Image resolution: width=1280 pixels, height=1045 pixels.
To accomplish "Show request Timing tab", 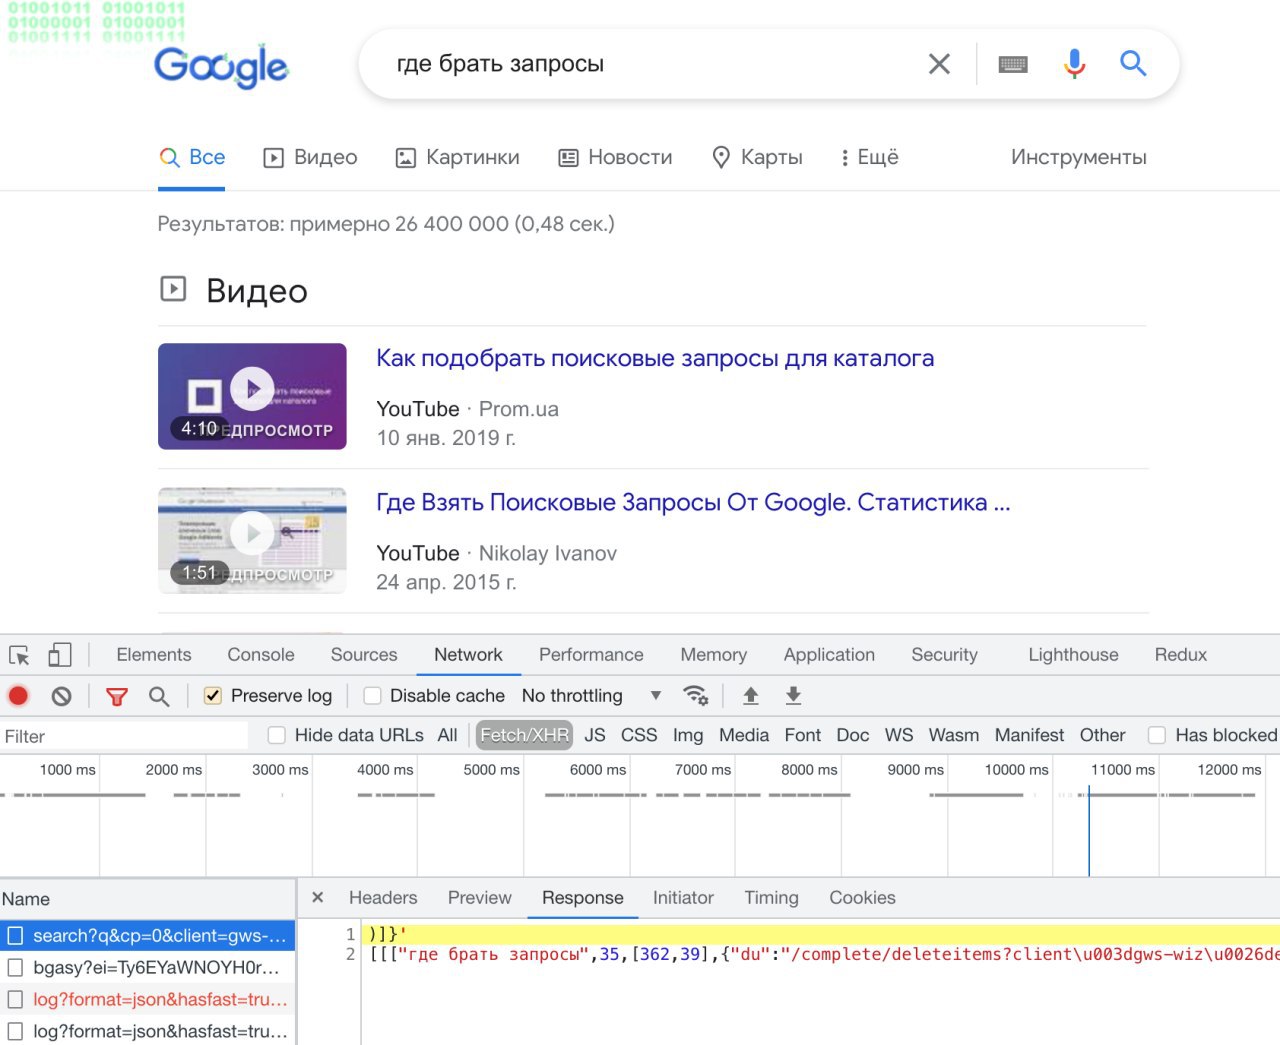I will point(771,898).
